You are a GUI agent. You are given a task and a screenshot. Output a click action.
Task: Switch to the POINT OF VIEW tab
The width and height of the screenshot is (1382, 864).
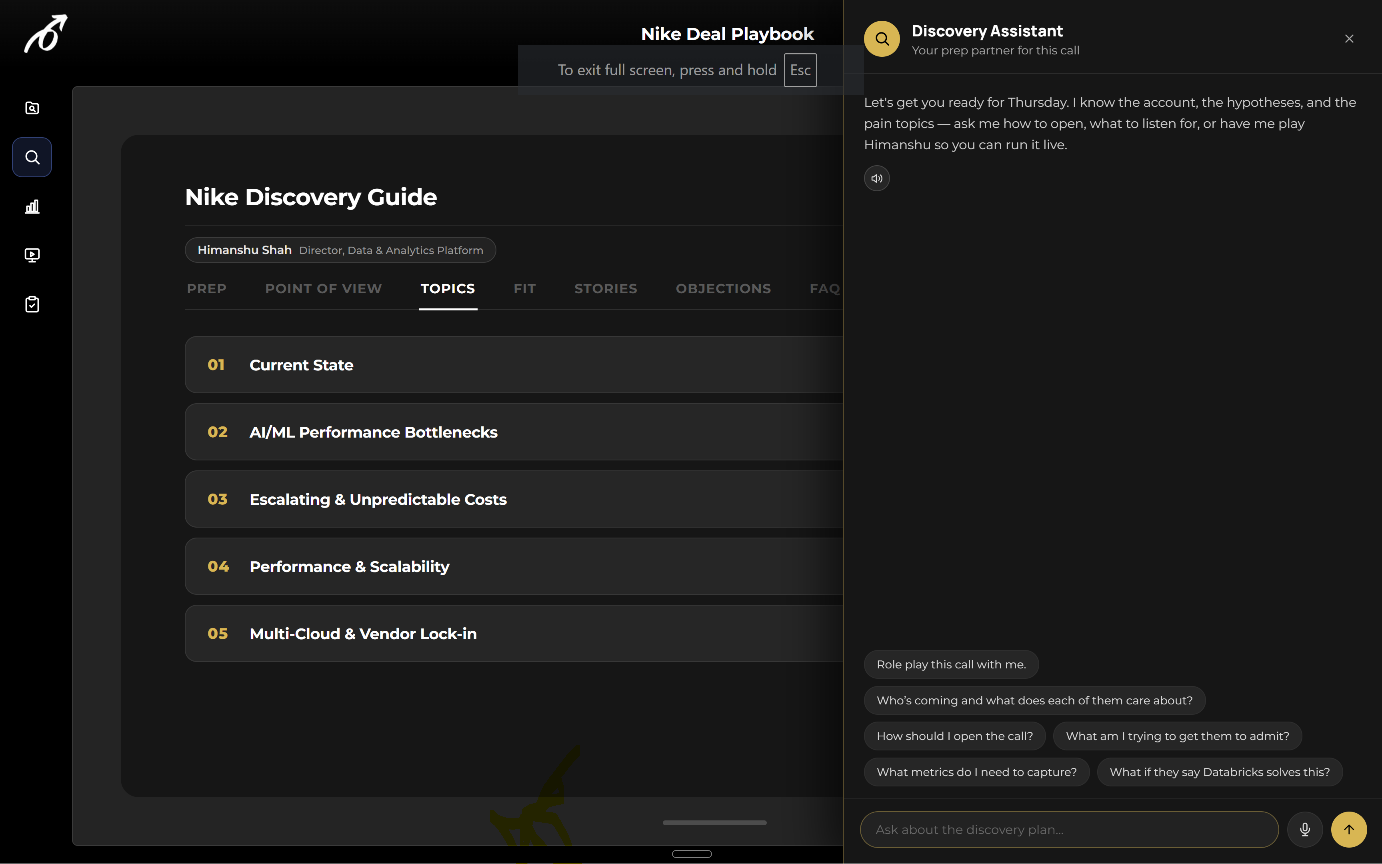click(323, 288)
